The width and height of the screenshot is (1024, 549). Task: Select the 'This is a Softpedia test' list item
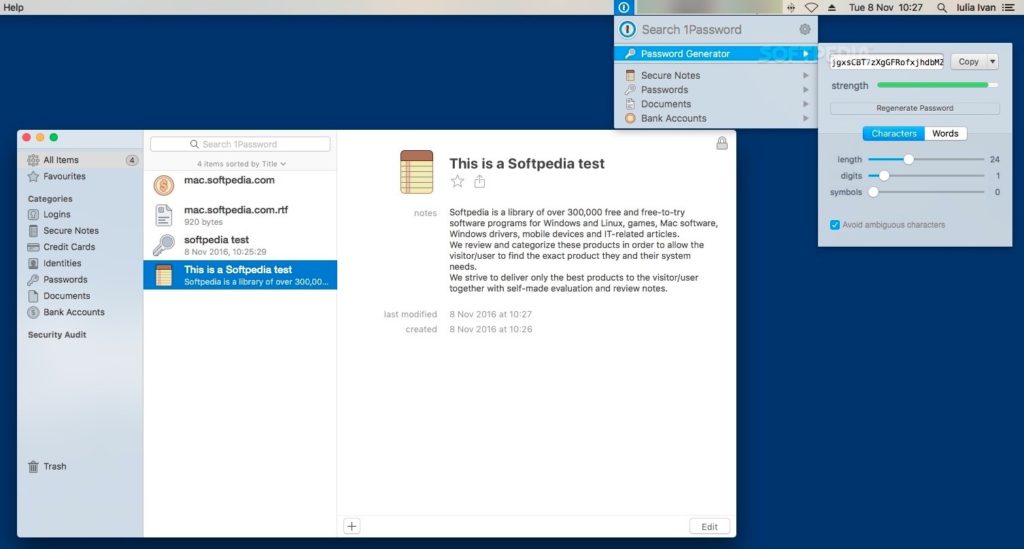tap(240, 275)
